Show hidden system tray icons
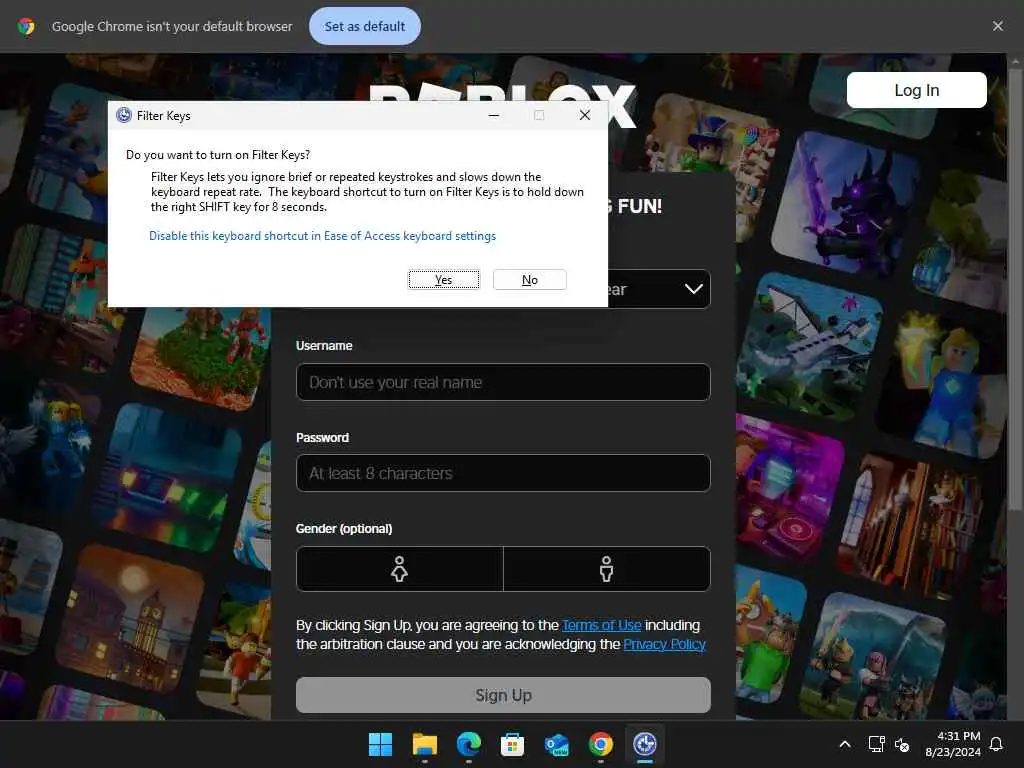 (844, 744)
